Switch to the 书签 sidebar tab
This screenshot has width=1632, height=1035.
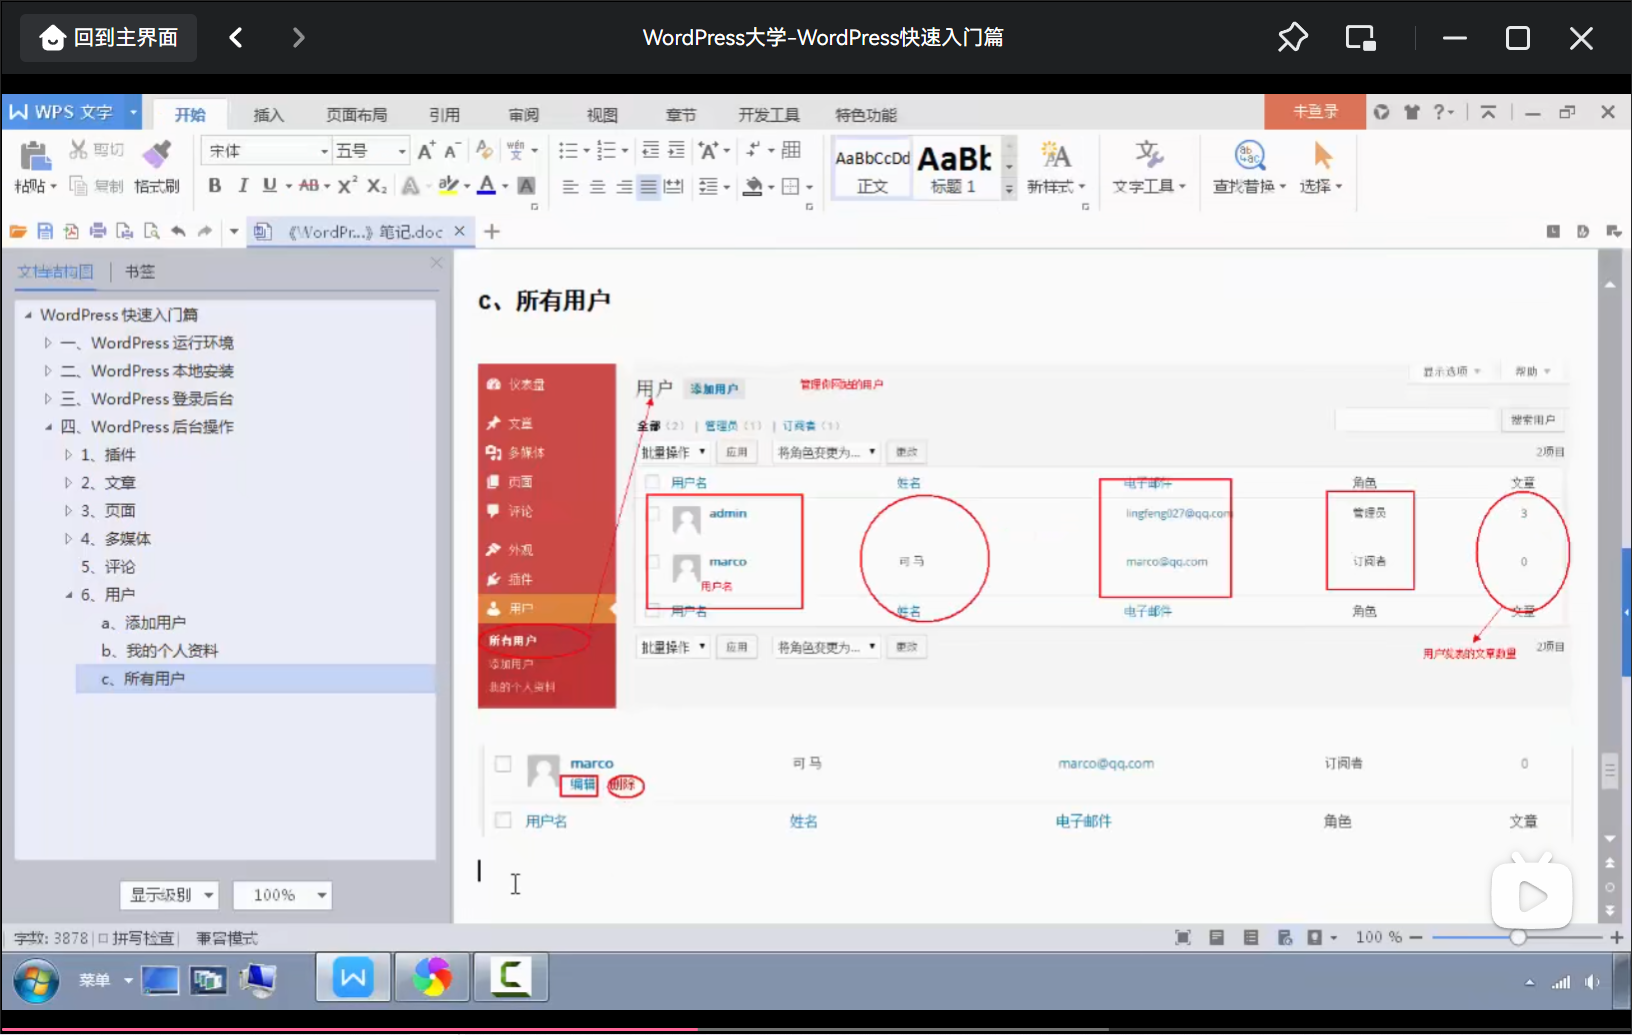(x=140, y=271)
